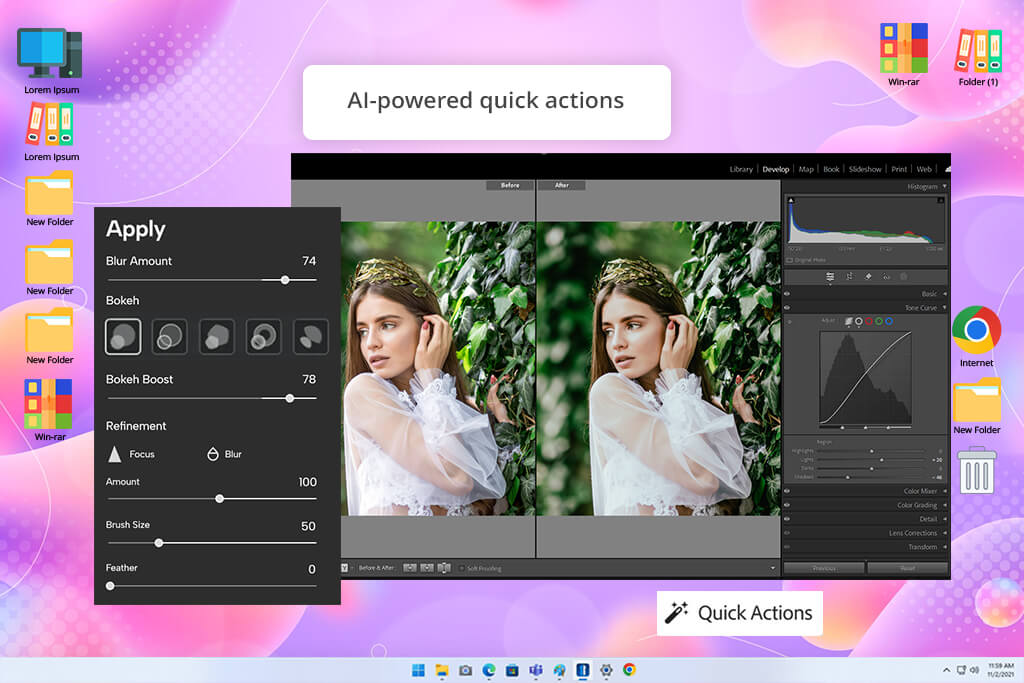1024x683 pixels.
Task: Choose the Healing eraser tool icon
Action: 868,276
